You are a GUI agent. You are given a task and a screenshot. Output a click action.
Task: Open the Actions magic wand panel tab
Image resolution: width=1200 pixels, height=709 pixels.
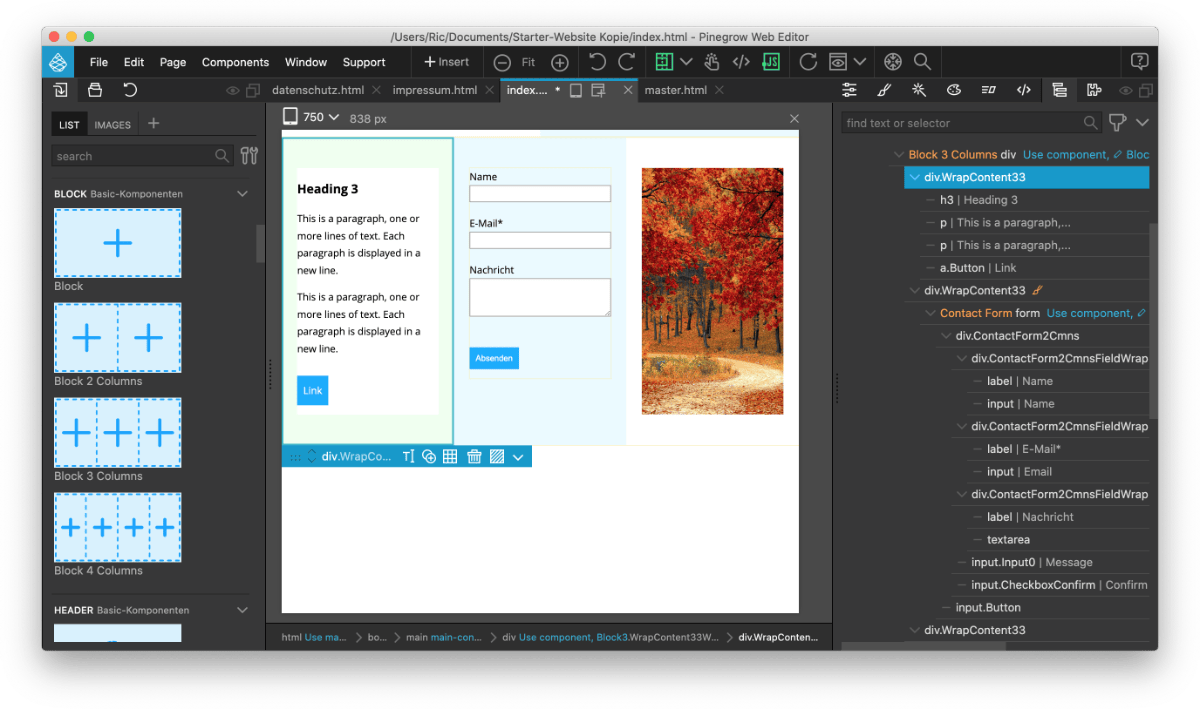(x=919, y=90)
